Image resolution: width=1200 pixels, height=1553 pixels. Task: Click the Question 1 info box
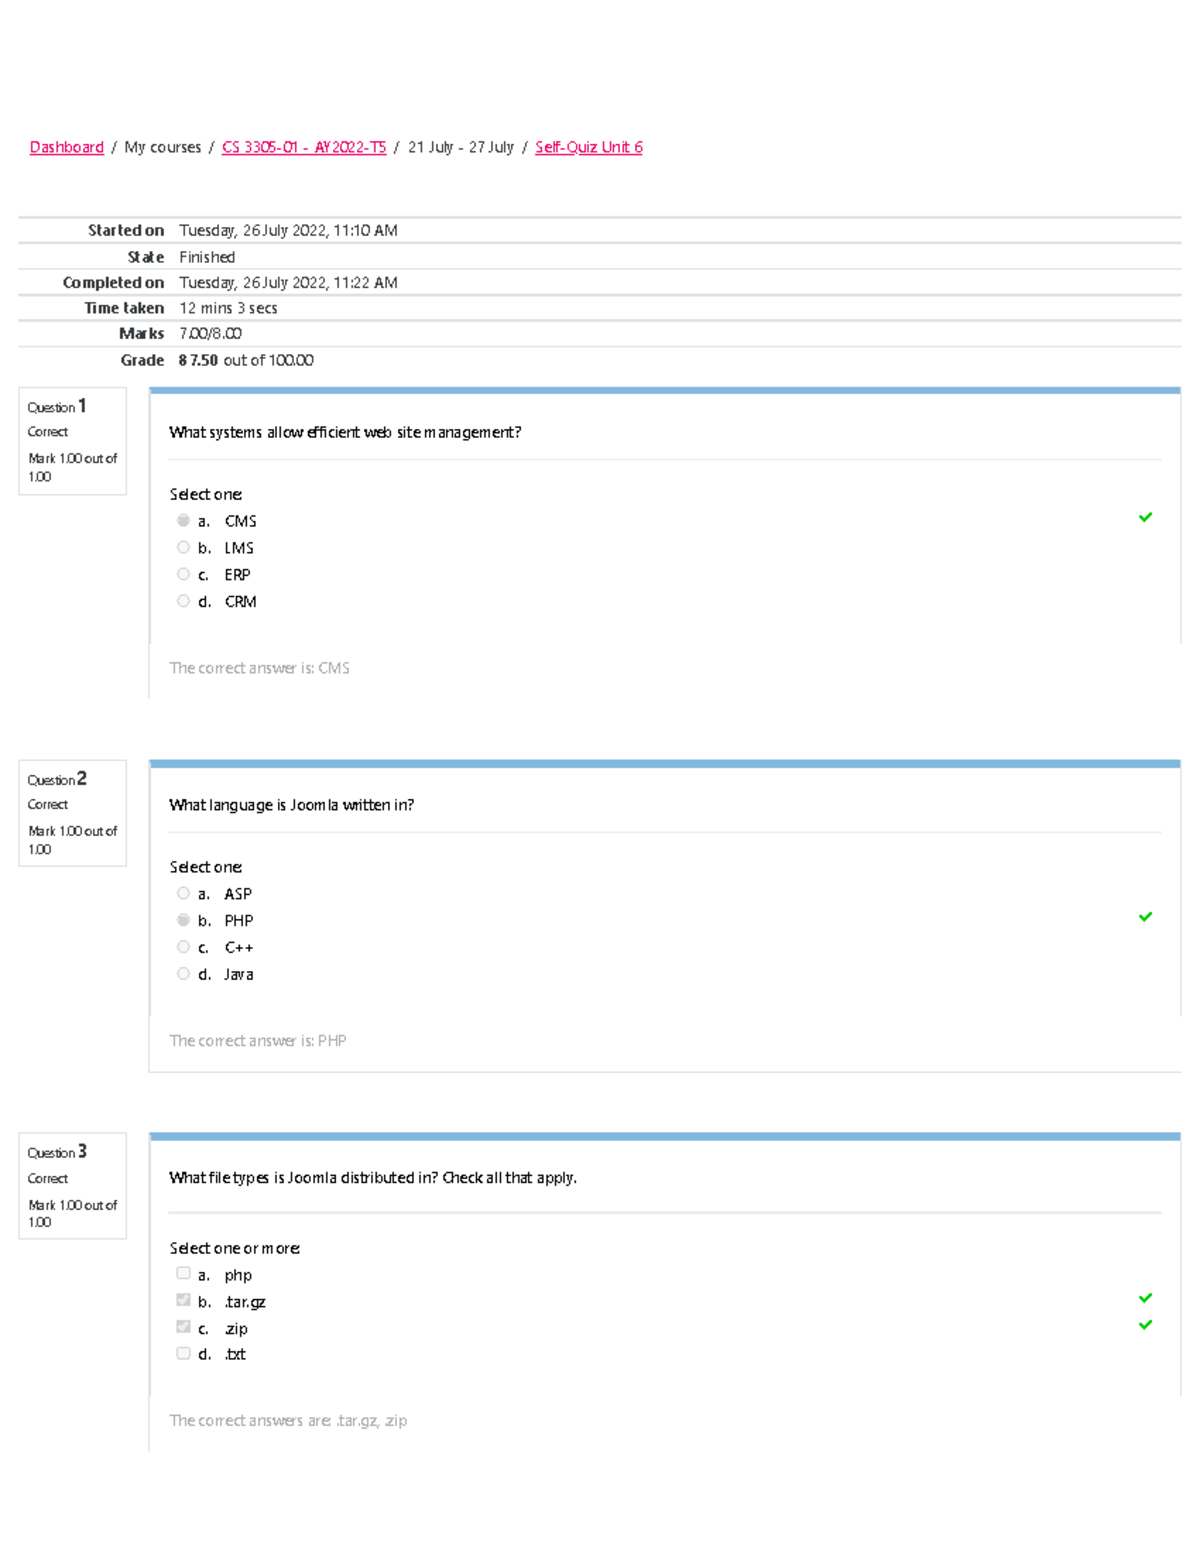tap(72, 441)
